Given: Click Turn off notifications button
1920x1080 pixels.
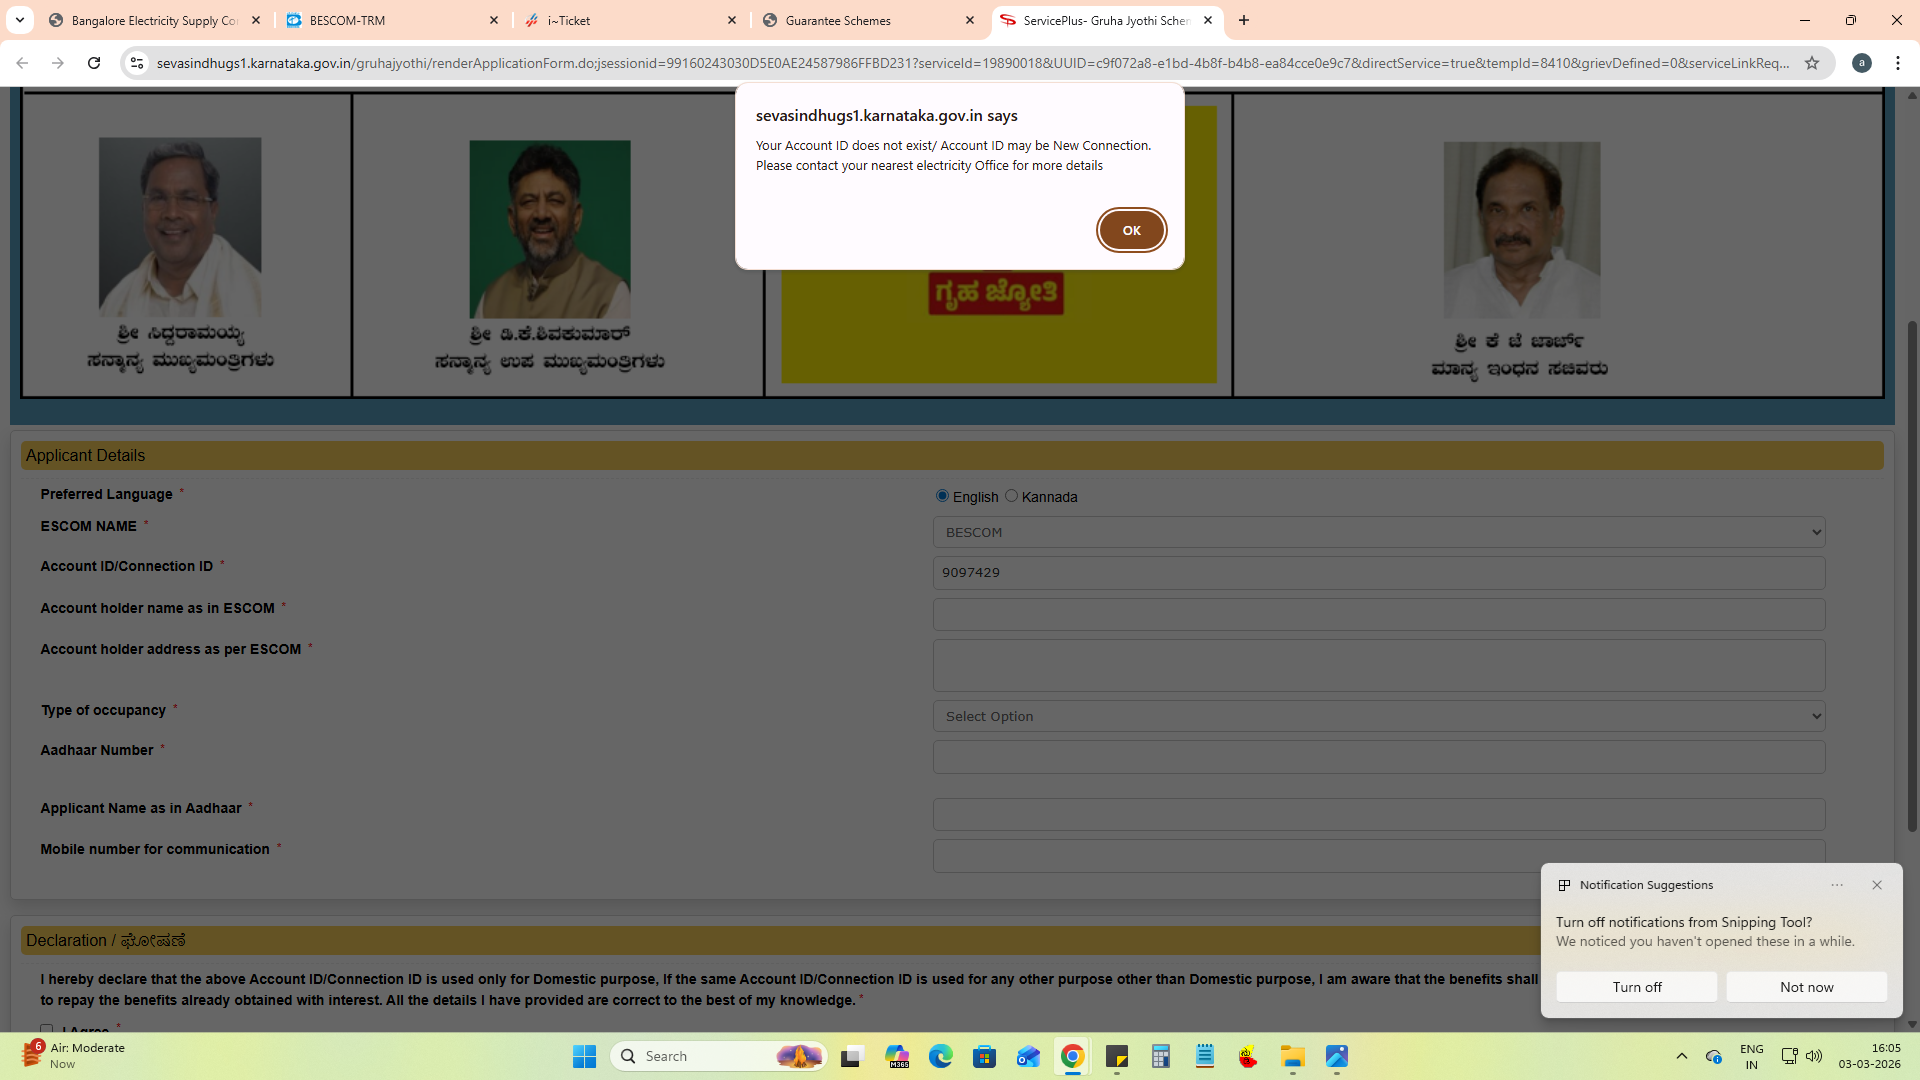Looking at the screenshot, I should coord(1637,987).
